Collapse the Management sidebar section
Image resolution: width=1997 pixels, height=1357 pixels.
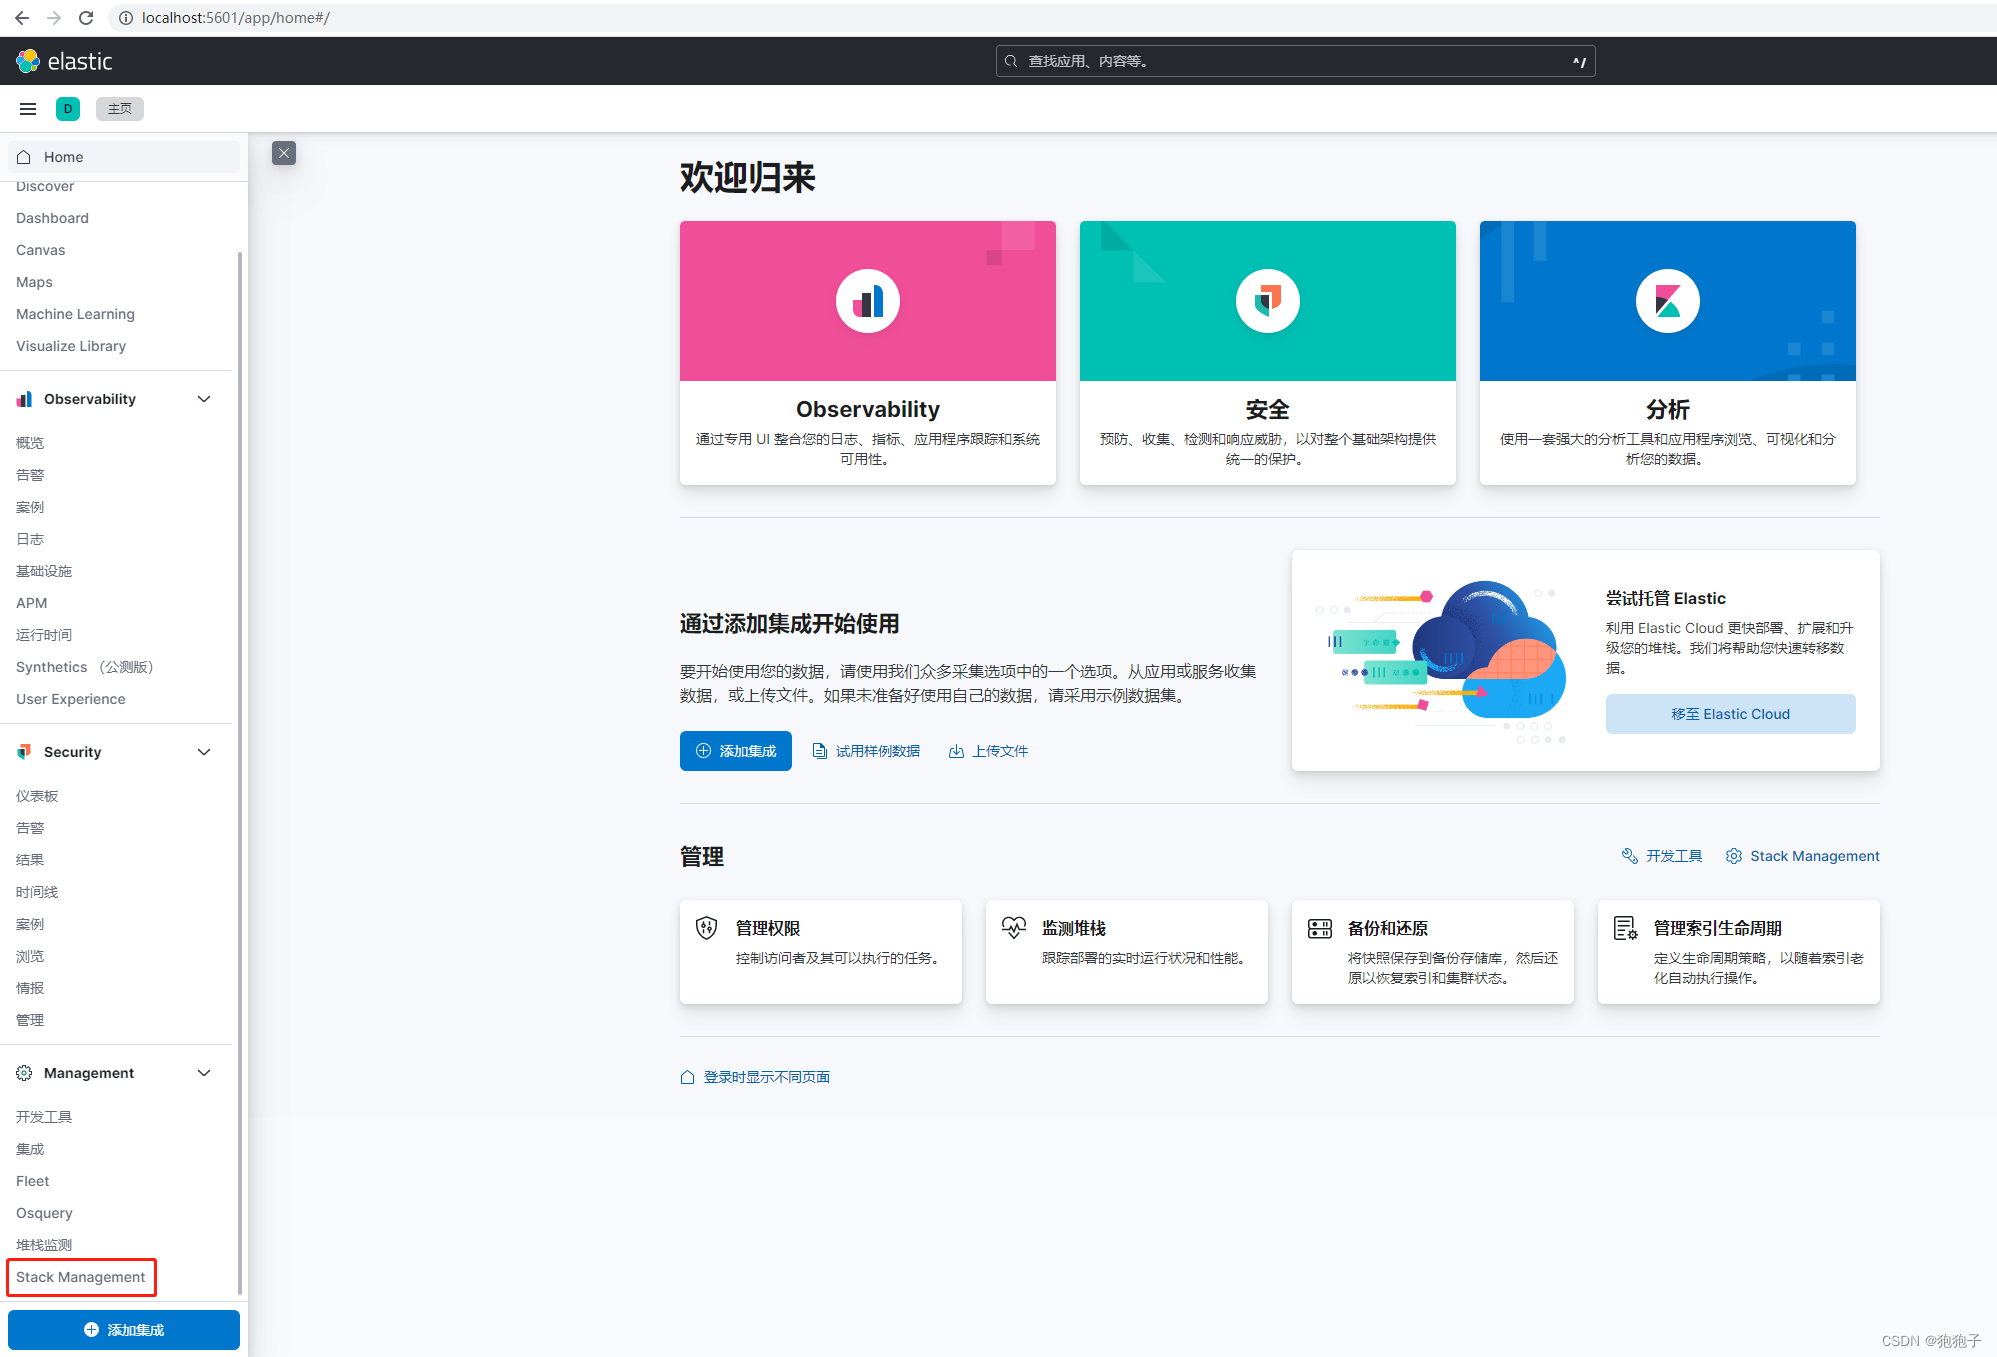coord(204,1072)
